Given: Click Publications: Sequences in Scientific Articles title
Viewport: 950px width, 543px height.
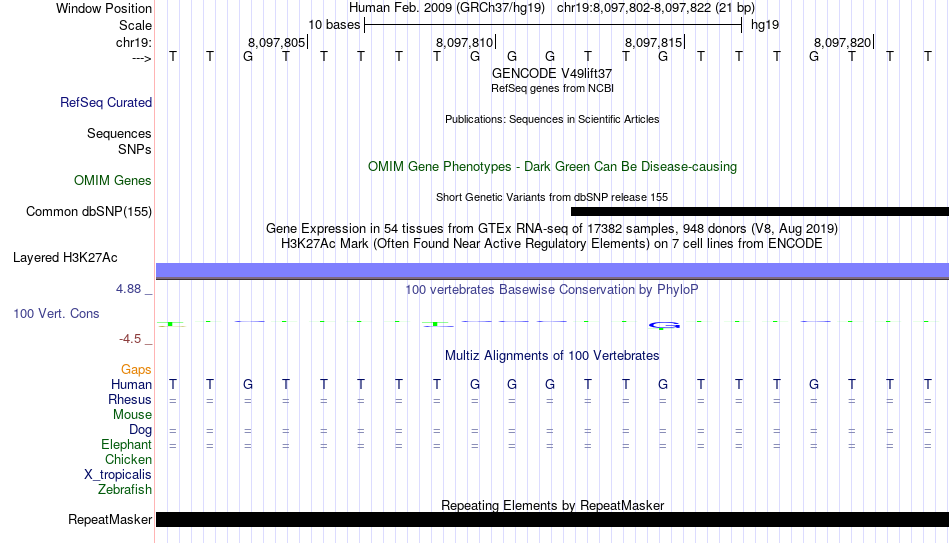Looking at the screenshot, I should [552, 119].
